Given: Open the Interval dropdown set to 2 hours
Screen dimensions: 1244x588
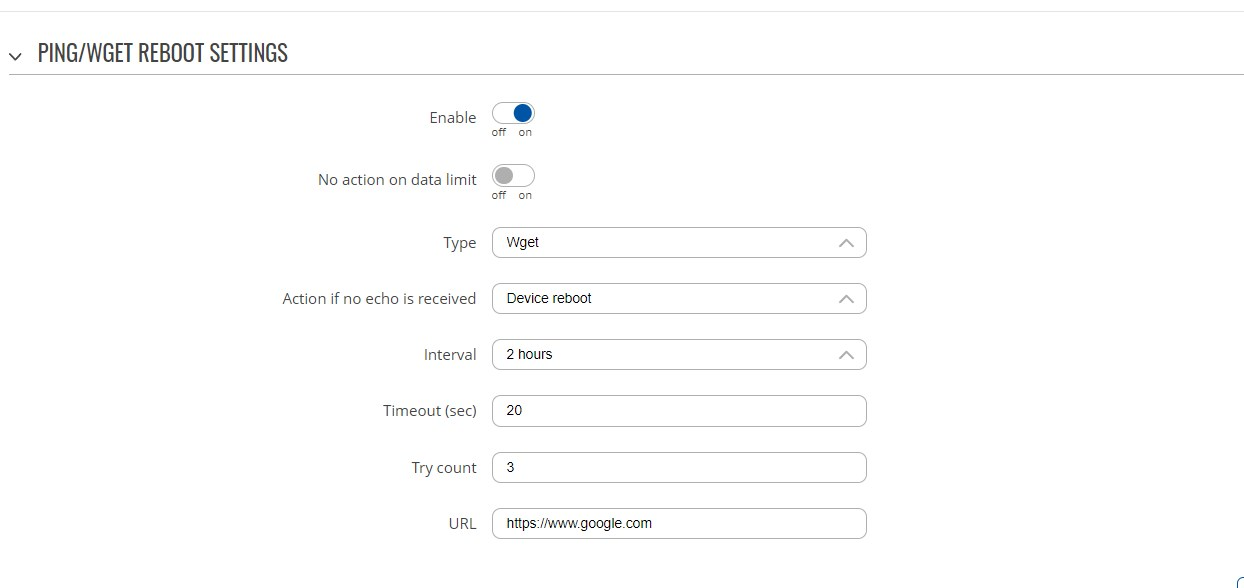Looking at the screenshot, I should [679, 354].
